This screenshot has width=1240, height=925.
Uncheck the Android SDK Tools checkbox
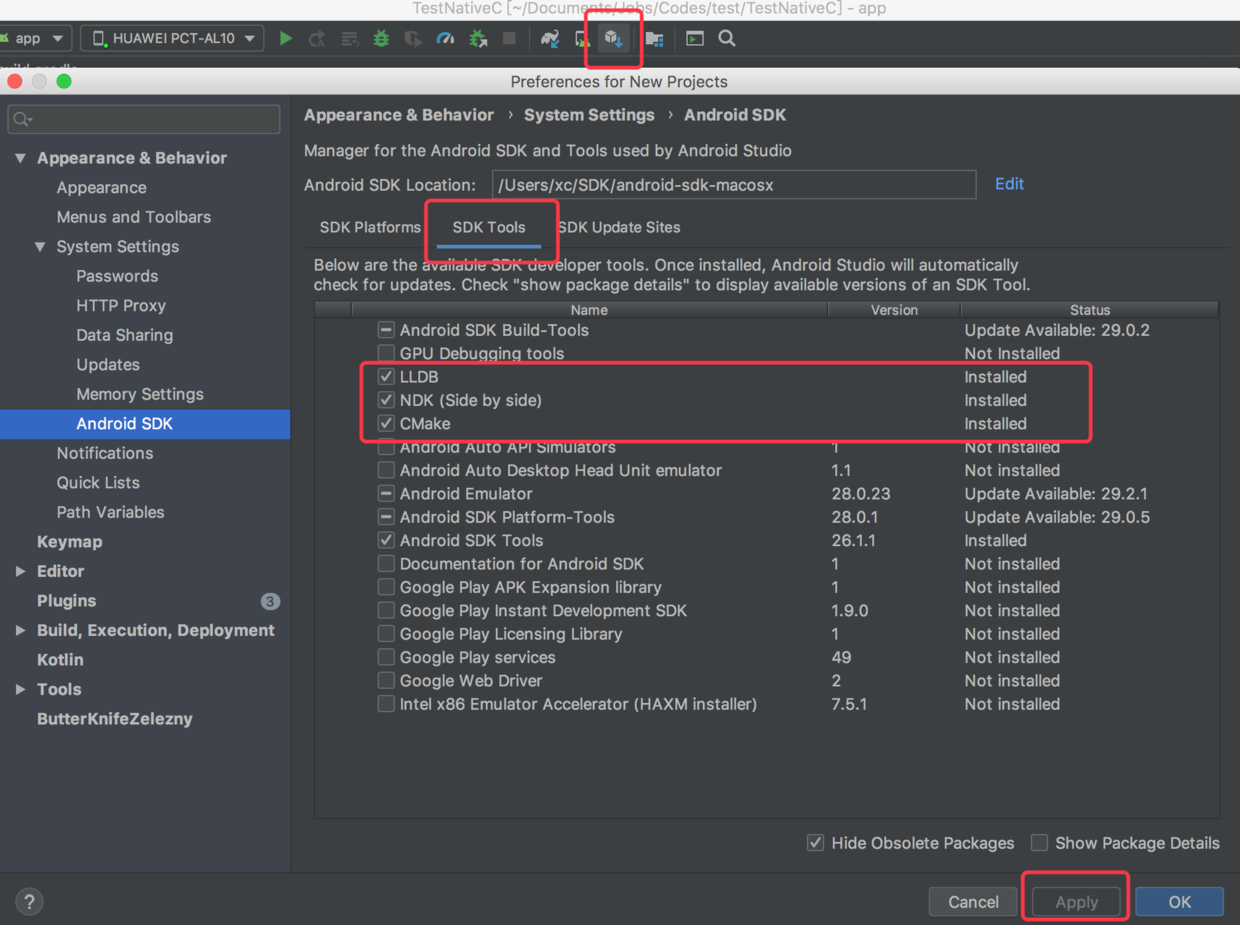pyautogui.click(x=386, y=540)
